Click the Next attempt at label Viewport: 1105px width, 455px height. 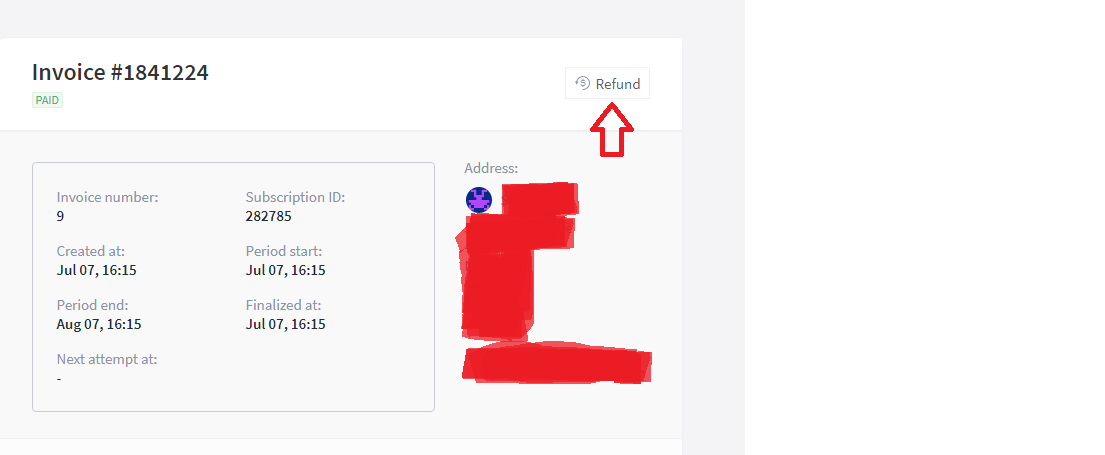point(107,359)
